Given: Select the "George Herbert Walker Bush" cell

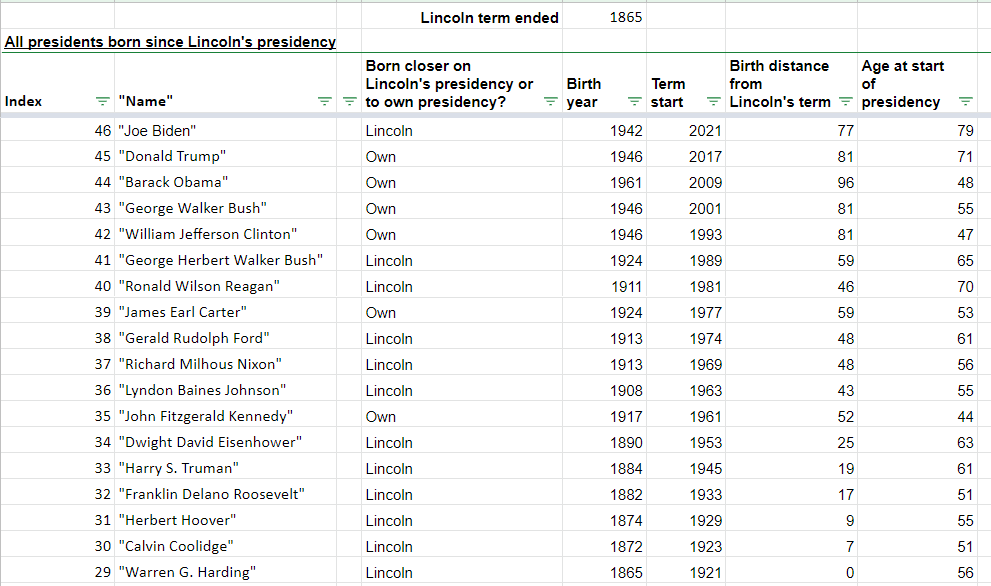Looking at the screenshot, I should coord(226,260).
